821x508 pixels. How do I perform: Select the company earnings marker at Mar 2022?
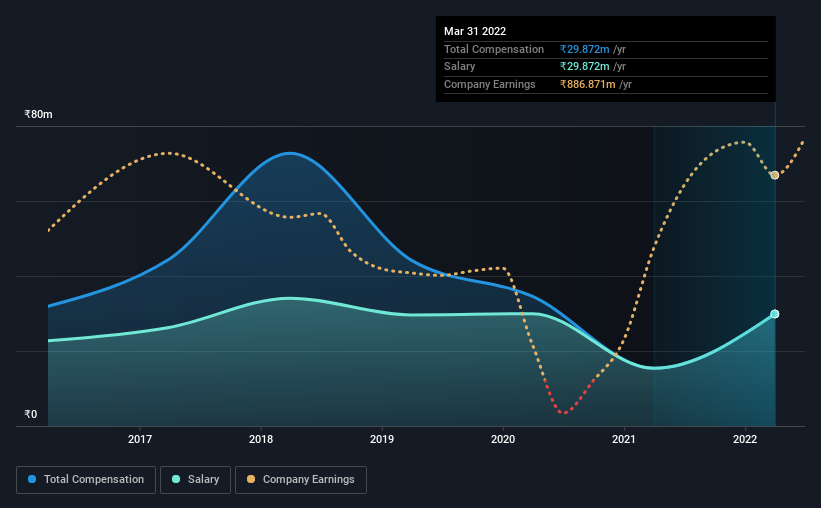(774, 175)
